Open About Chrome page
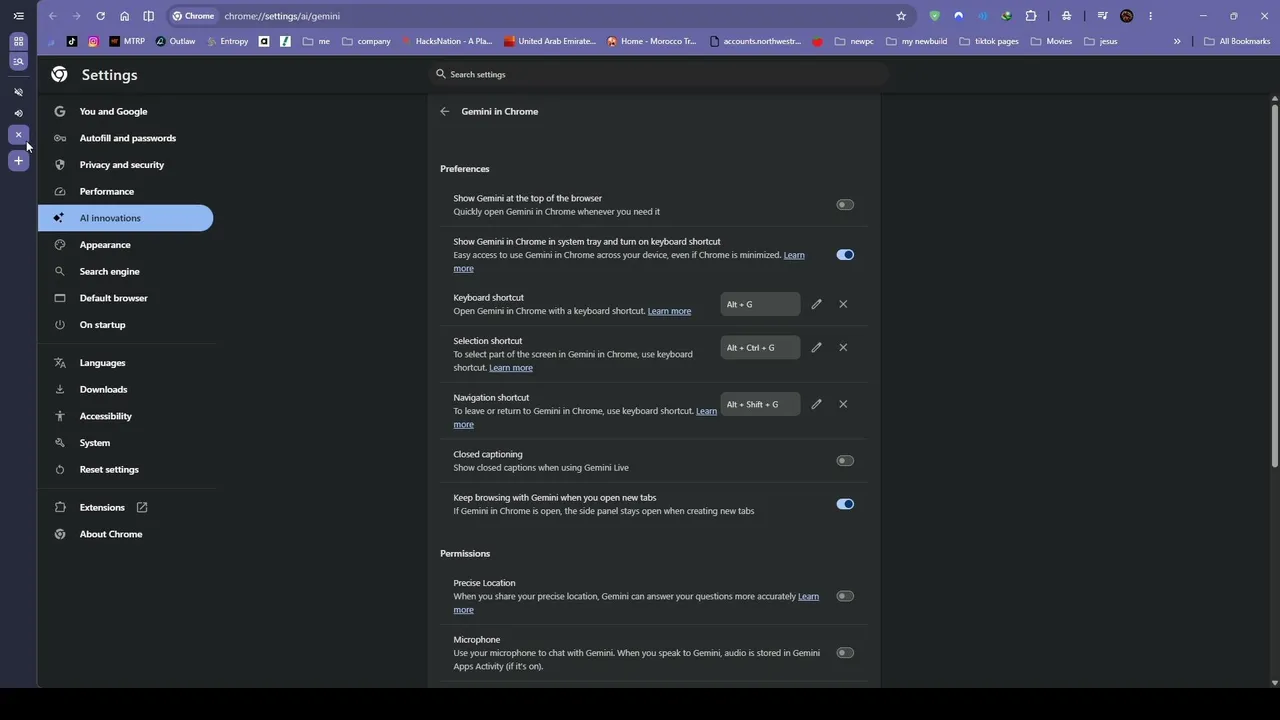 tap(125, 534)
